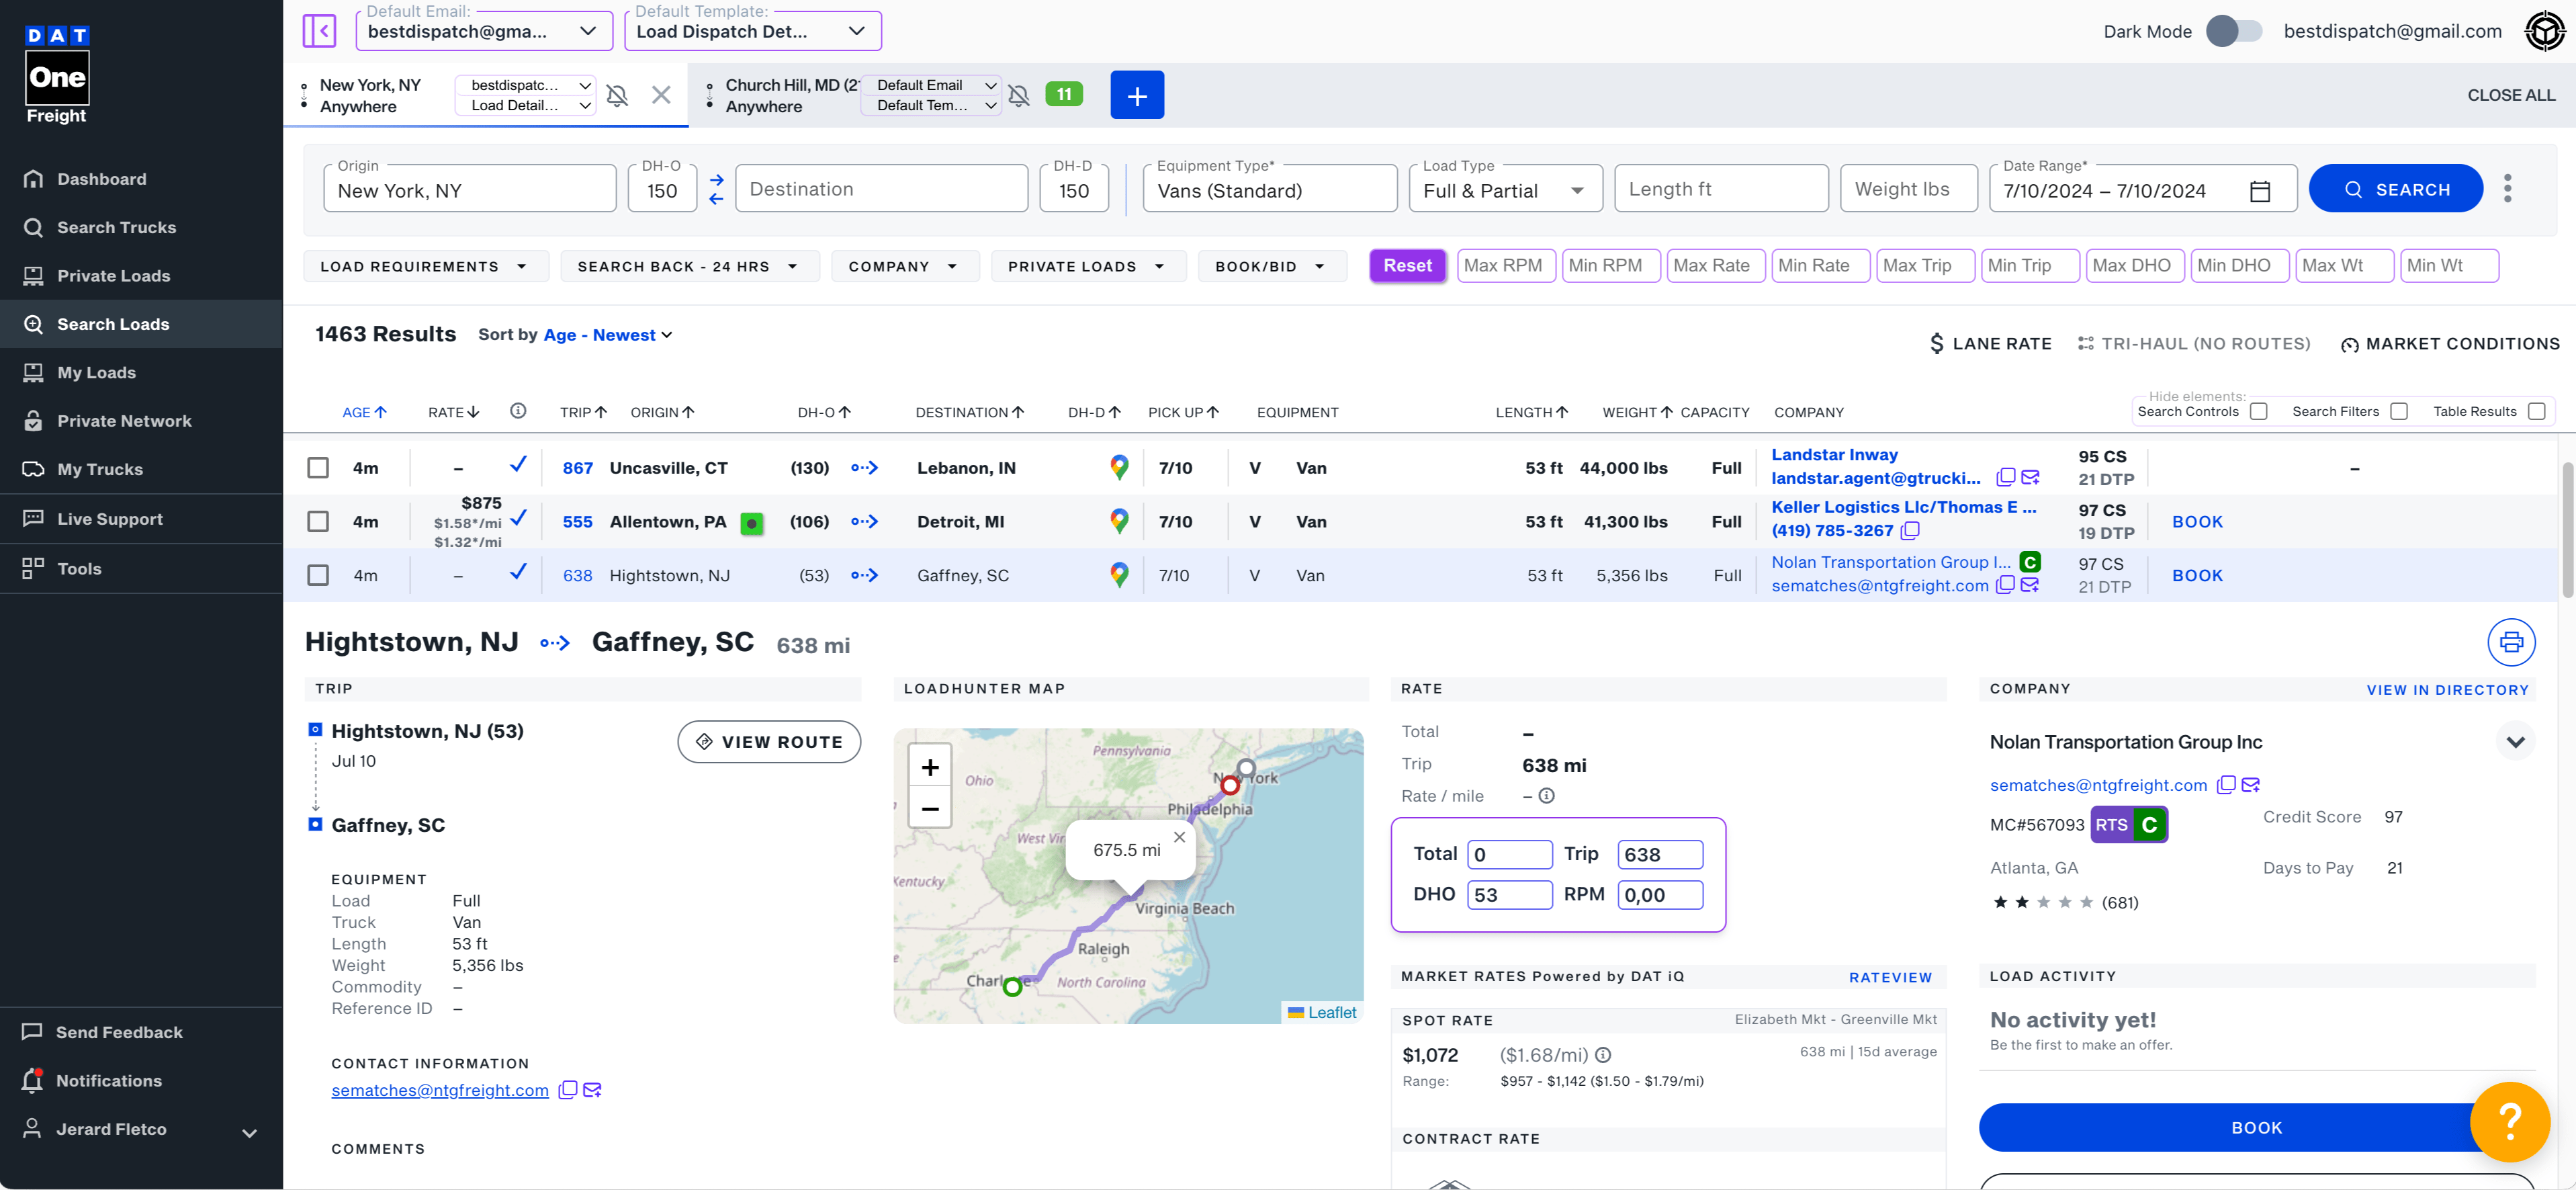
Task: Send email to Landstar Inway envelope icon
Action: coord(2029,477)
